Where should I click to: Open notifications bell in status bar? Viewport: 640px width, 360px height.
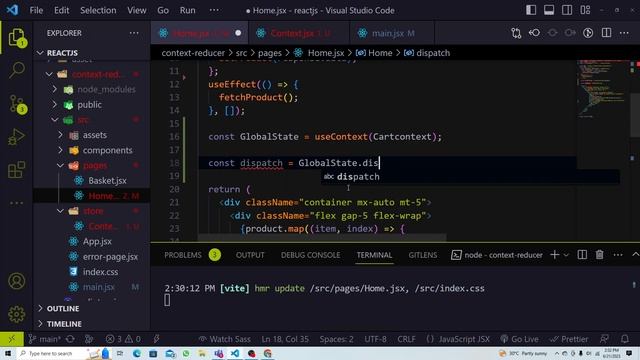pos(625,339)
